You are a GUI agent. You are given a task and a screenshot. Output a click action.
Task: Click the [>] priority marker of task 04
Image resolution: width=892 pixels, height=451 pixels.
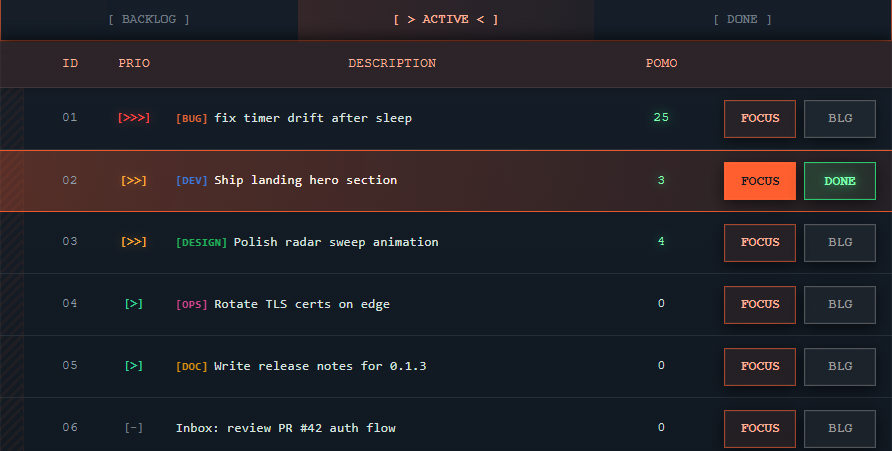point(134,304)
